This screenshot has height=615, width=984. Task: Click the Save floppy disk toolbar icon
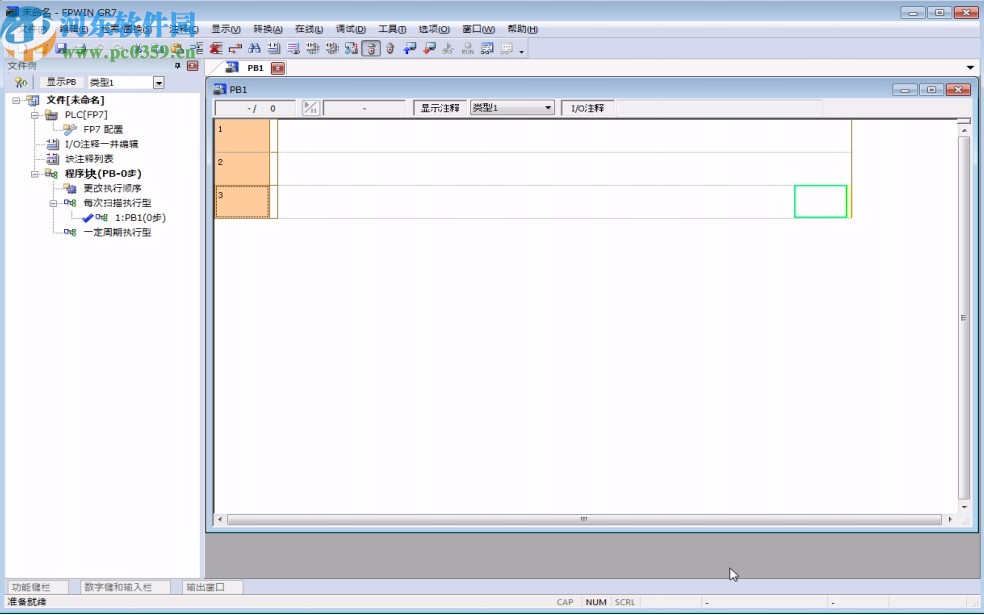[x=61, y=48]
